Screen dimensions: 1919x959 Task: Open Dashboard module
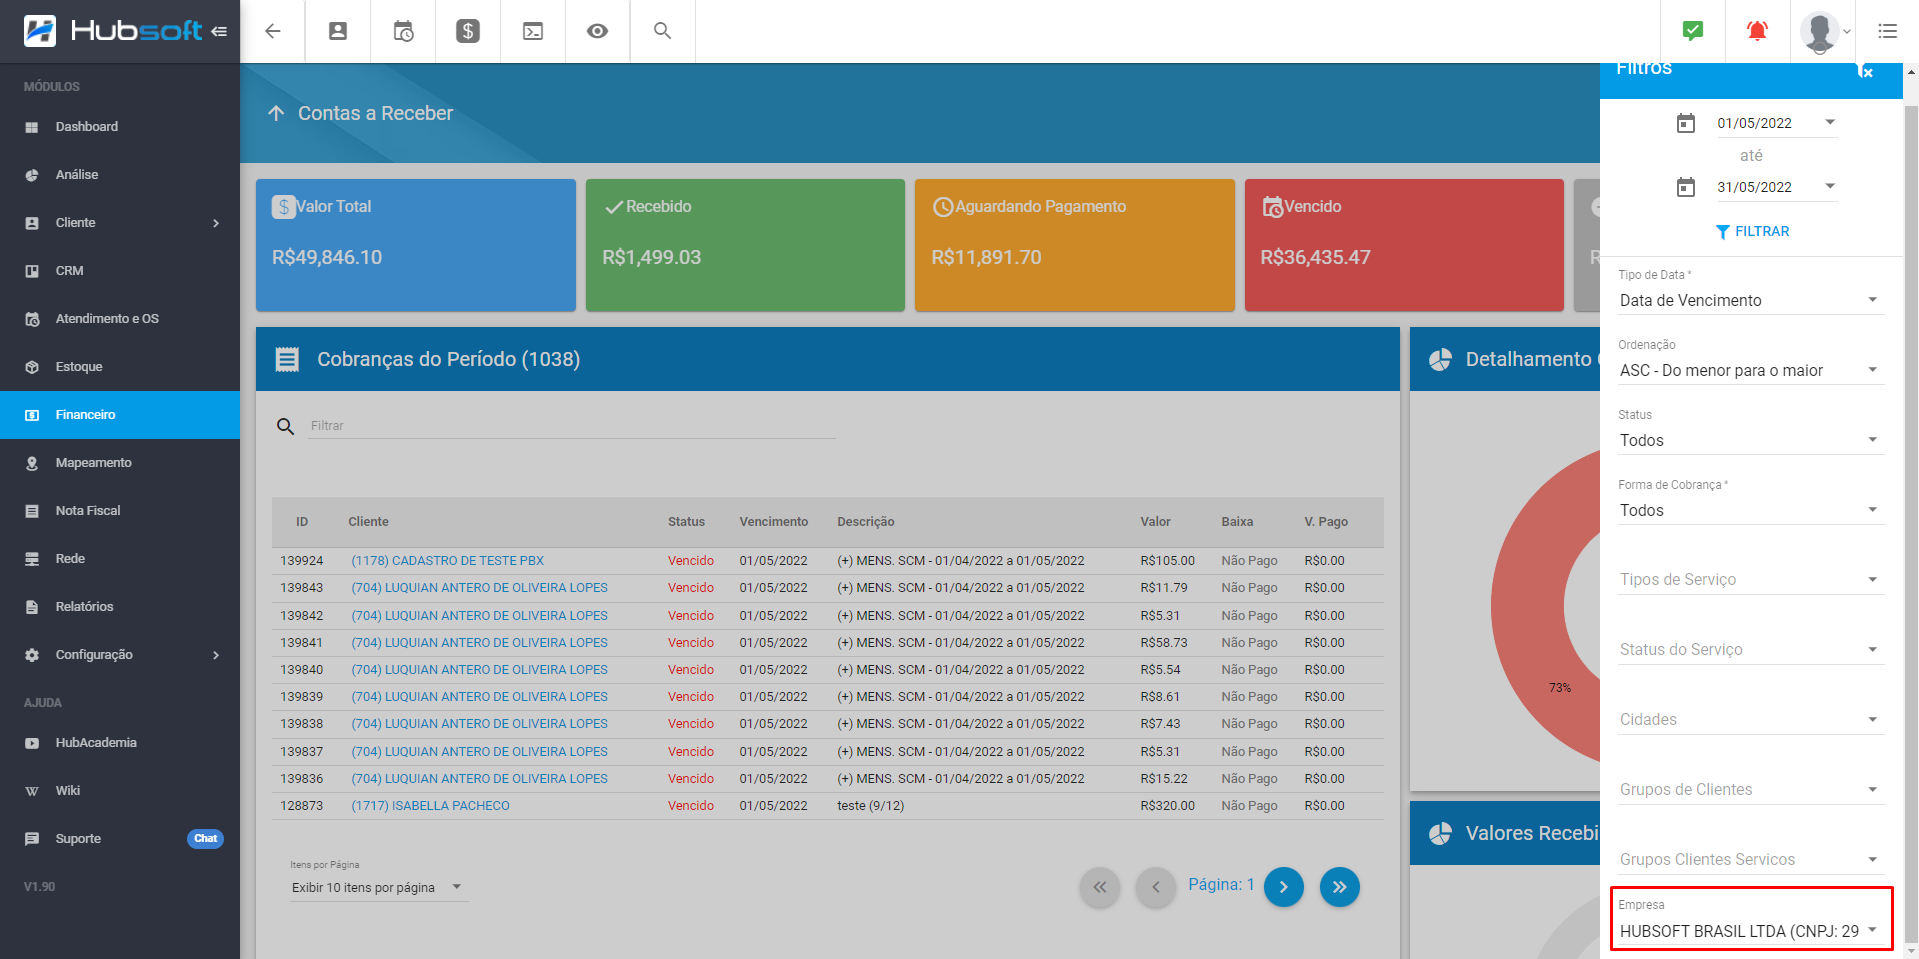[x=120, y=127]
